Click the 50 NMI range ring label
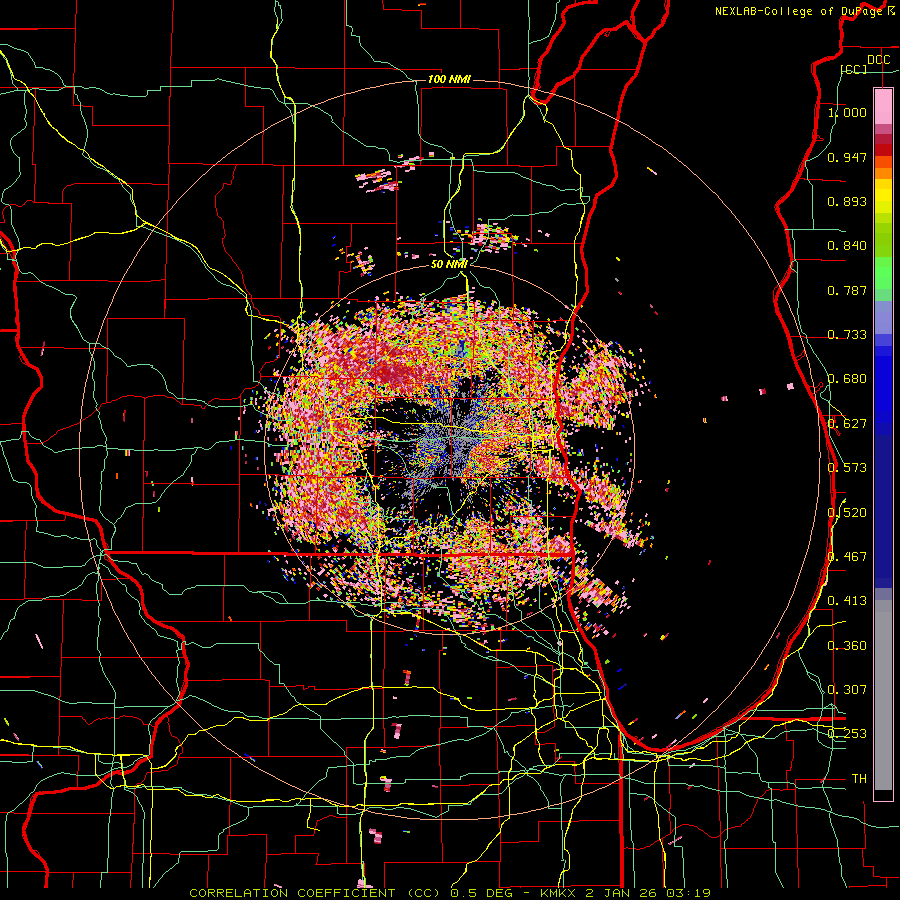This screenshot has width=900, height=900. point(449,265)
